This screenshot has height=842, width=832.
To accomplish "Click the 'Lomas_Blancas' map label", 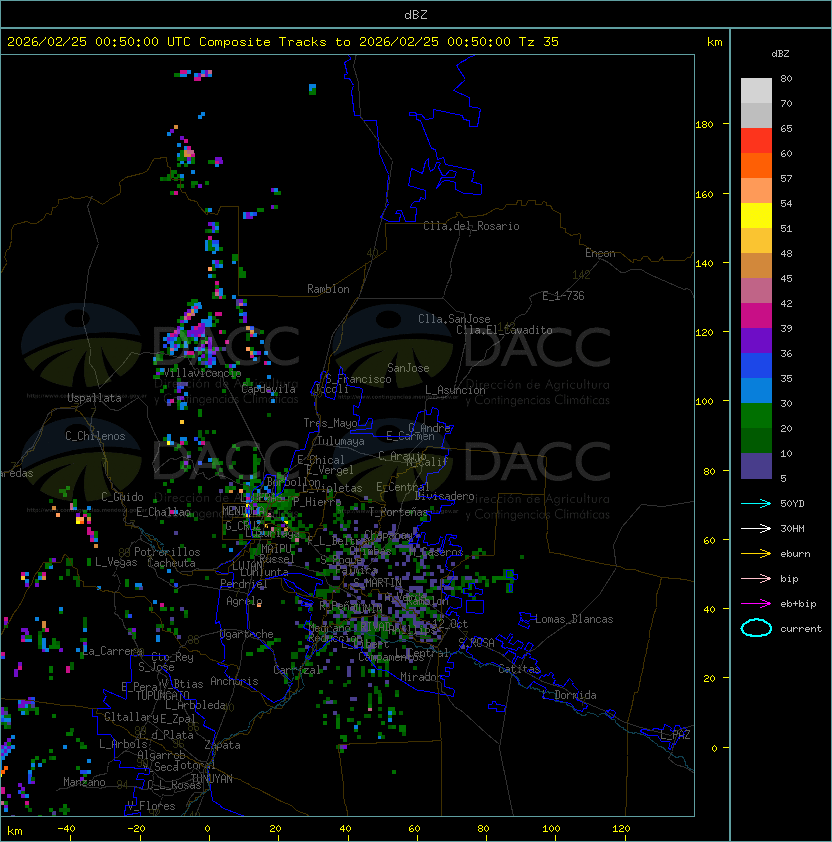I will coord(574,619).
